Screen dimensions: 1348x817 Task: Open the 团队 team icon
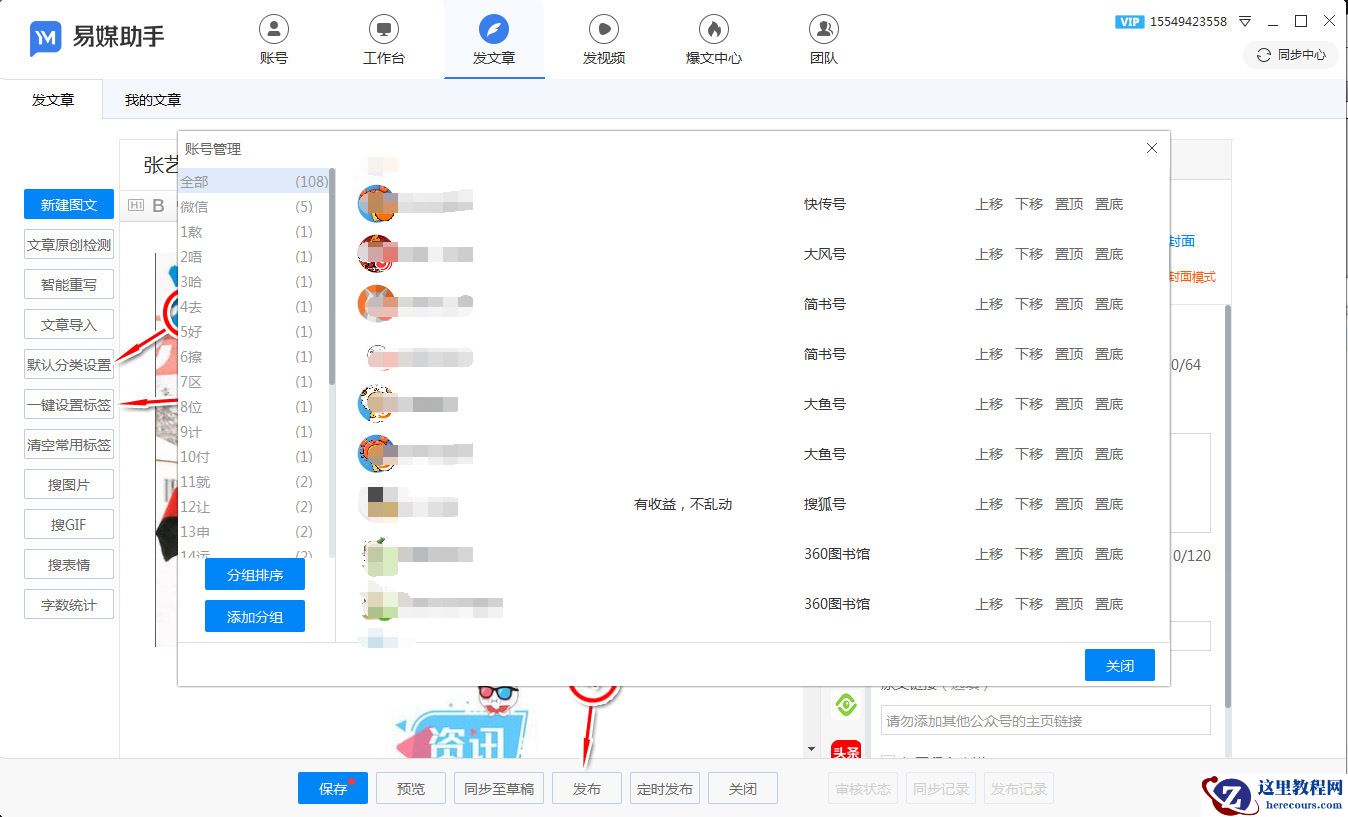pos(824,28)
